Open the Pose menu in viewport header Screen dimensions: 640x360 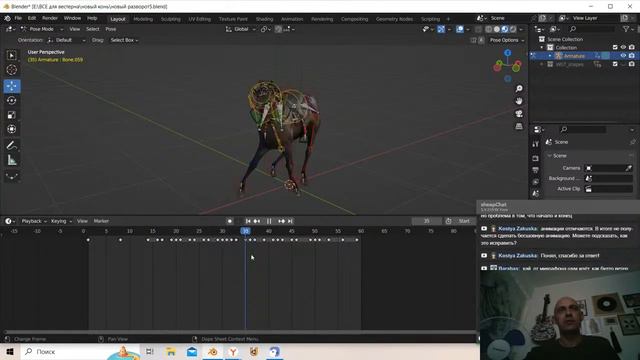point(111,29)
